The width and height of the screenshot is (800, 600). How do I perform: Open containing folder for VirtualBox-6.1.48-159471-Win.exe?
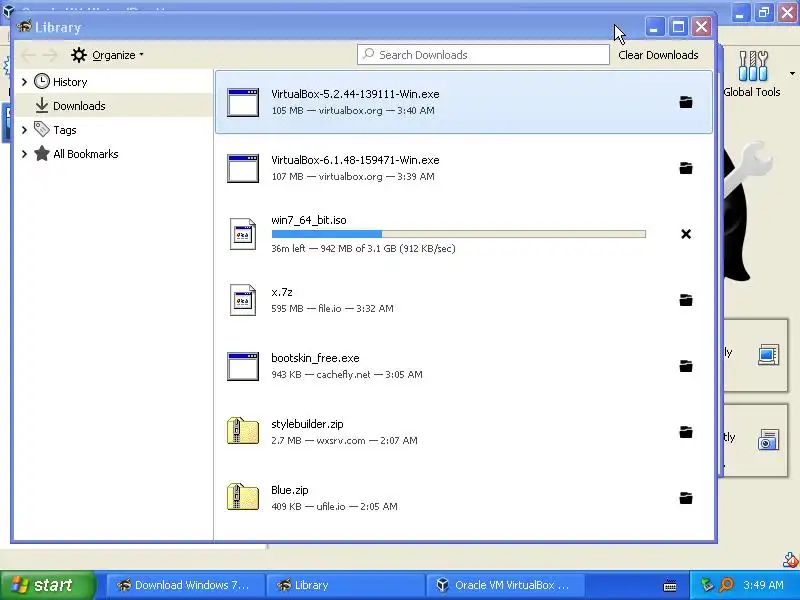[x=686, y=168]
